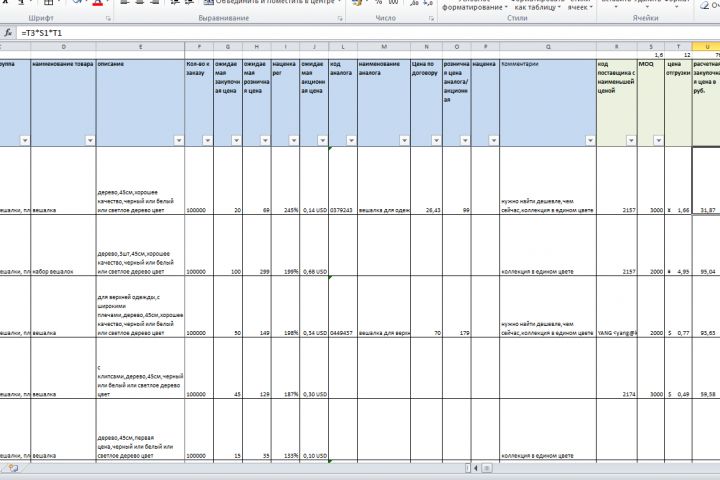Open filter dropdown for код аналога column
The height and width of the screenshot is (480, 720).
coord(351,141)
